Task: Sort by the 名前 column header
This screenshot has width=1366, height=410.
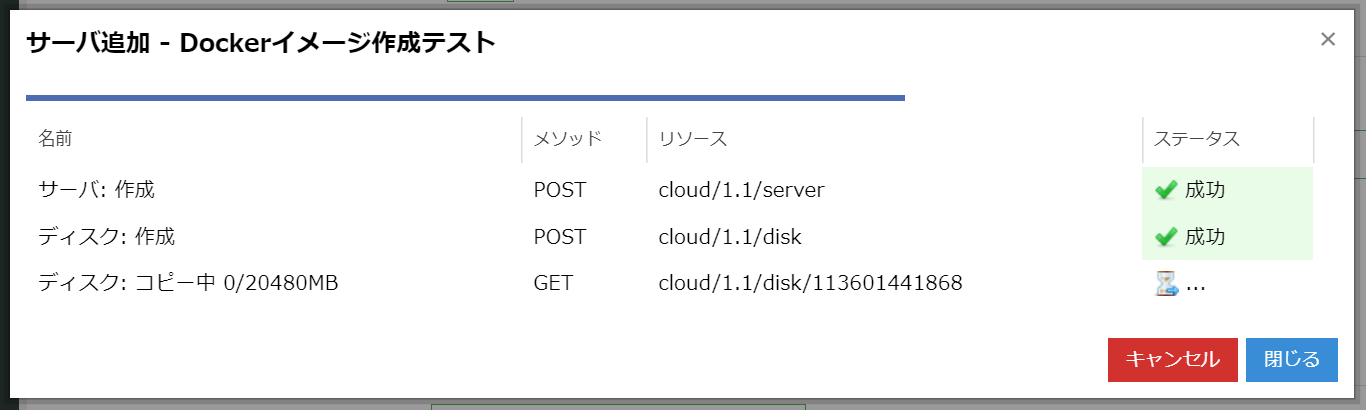Action: click(x=55, y=139)
